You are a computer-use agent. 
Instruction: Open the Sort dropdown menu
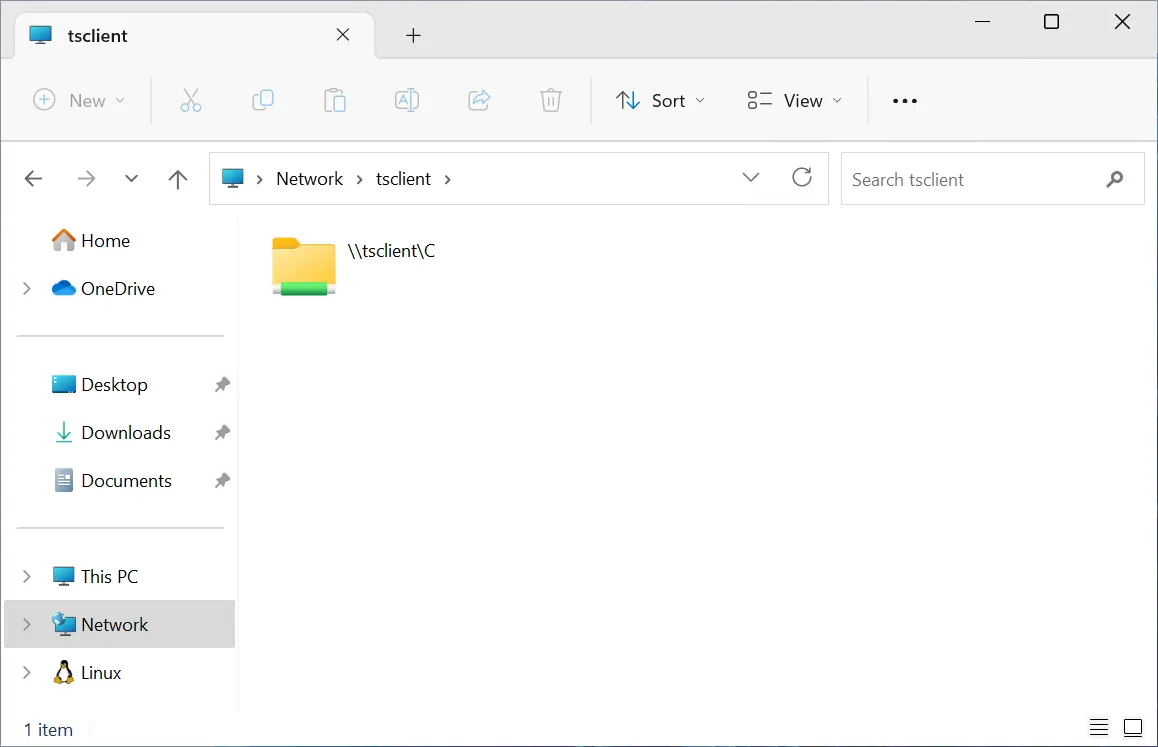click(661, 100)
